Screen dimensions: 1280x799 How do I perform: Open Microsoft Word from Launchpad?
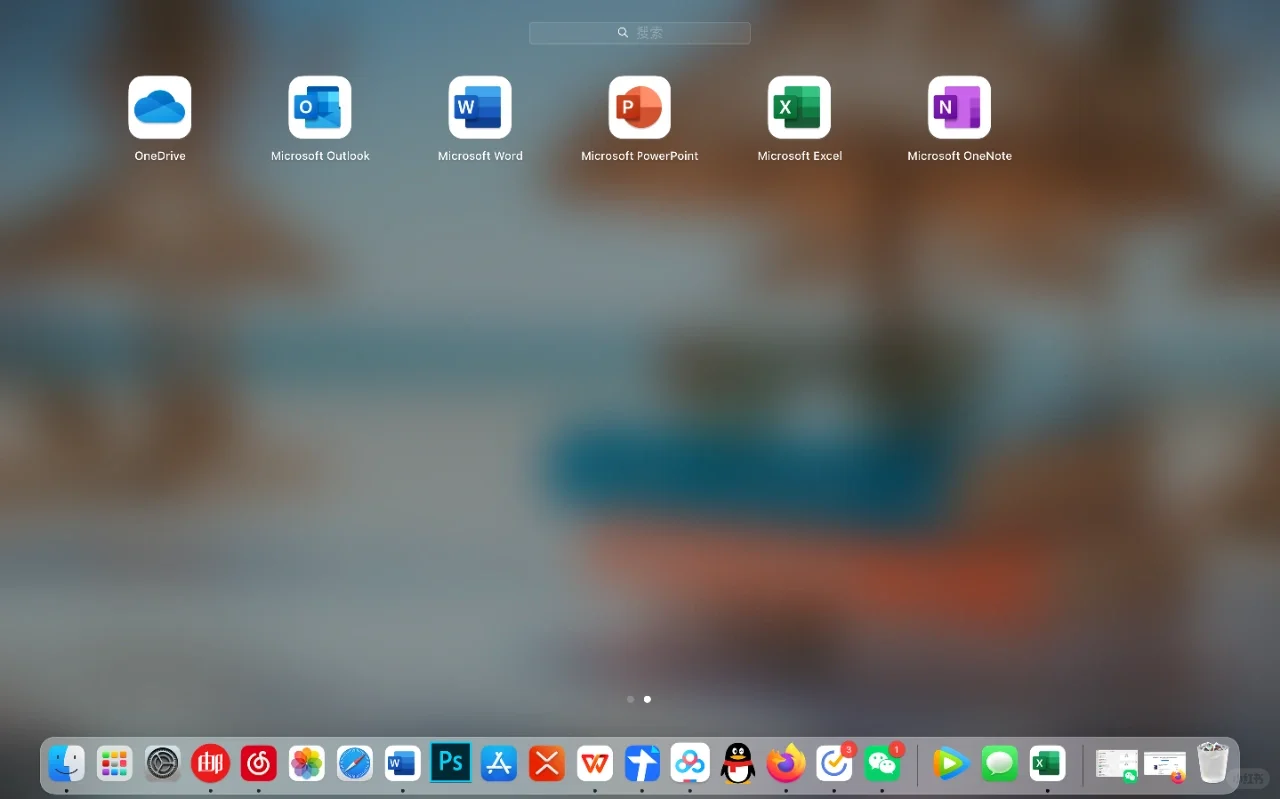coord(480,107)
